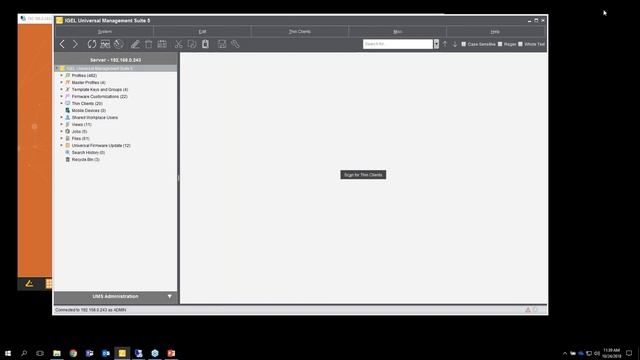Open Windows taskbar search
640x360 pixels.
click(x=24, y=353)
